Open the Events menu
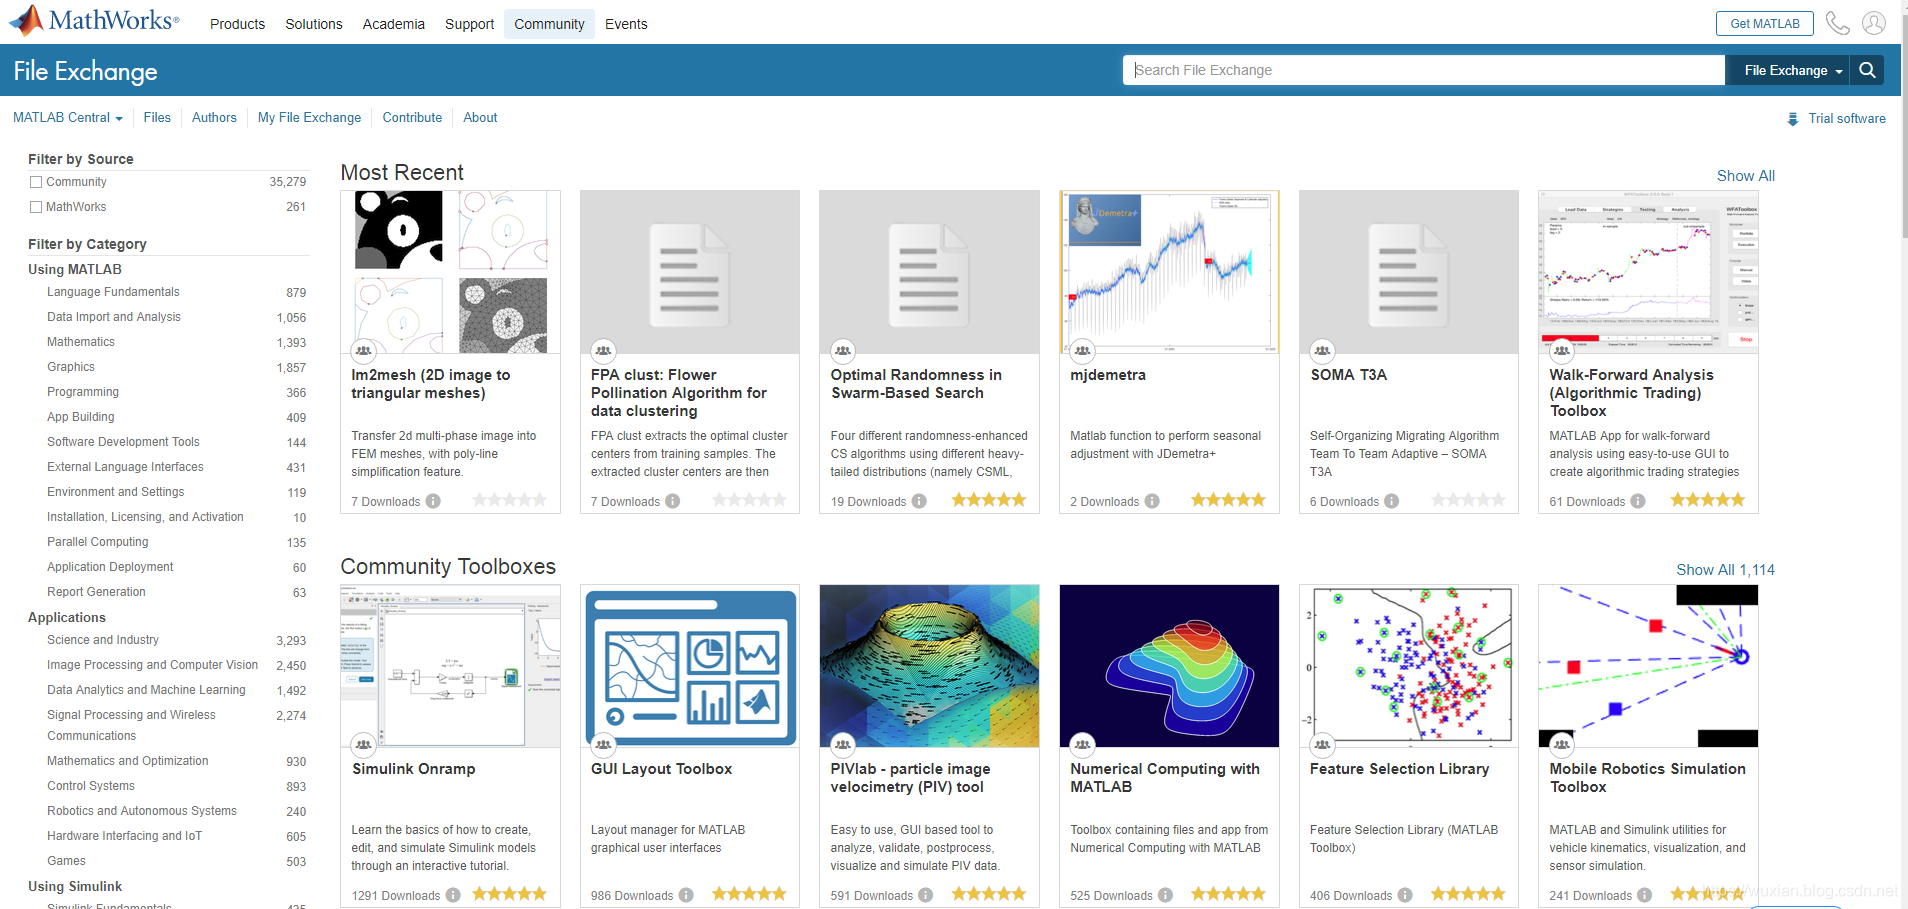Viewport: 1908px width, 909px height. (x=626, y=24)
